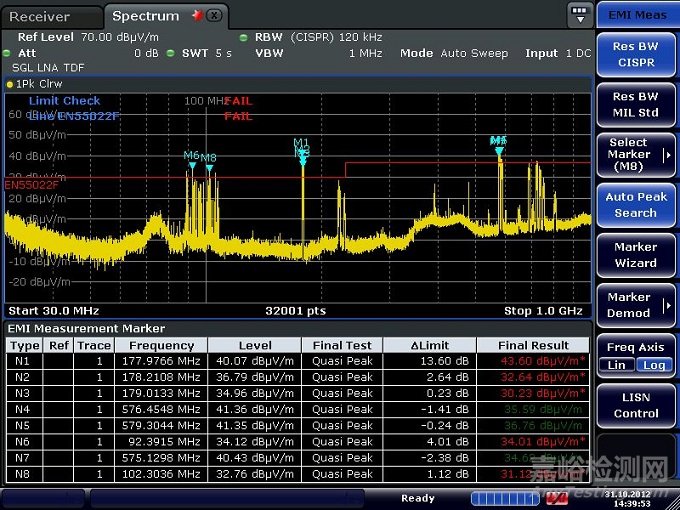Viewport: 680px width, 510px height.
Task: Open the softkey menu icon at top right
Action: [x=579, y=15]
